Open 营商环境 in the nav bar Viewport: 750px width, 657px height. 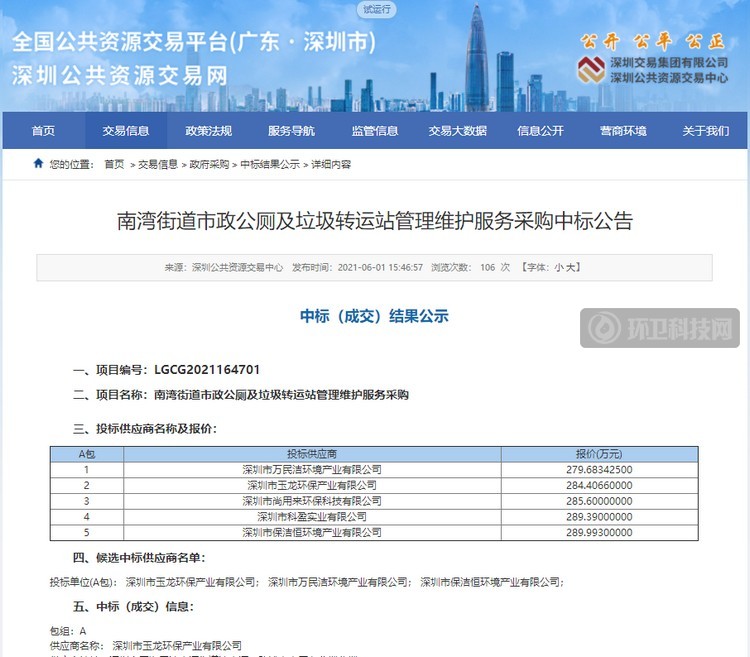click(x=623, y=131)
